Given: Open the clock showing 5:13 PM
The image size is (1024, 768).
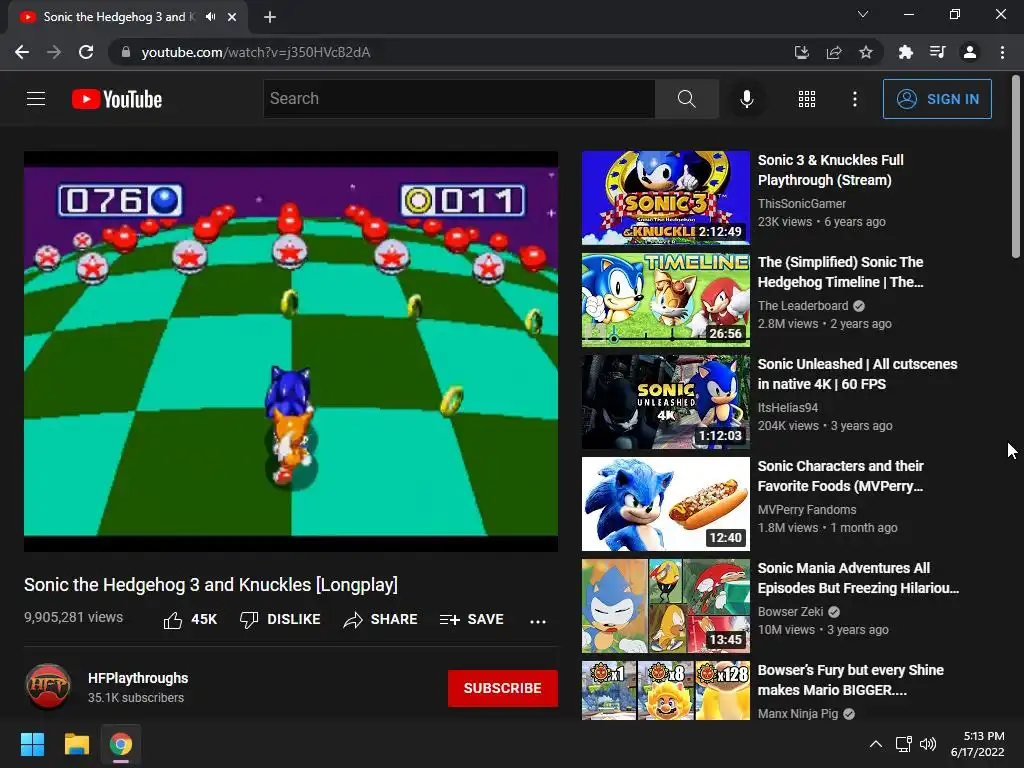Looking at the screenshot, I should (977, 744).
